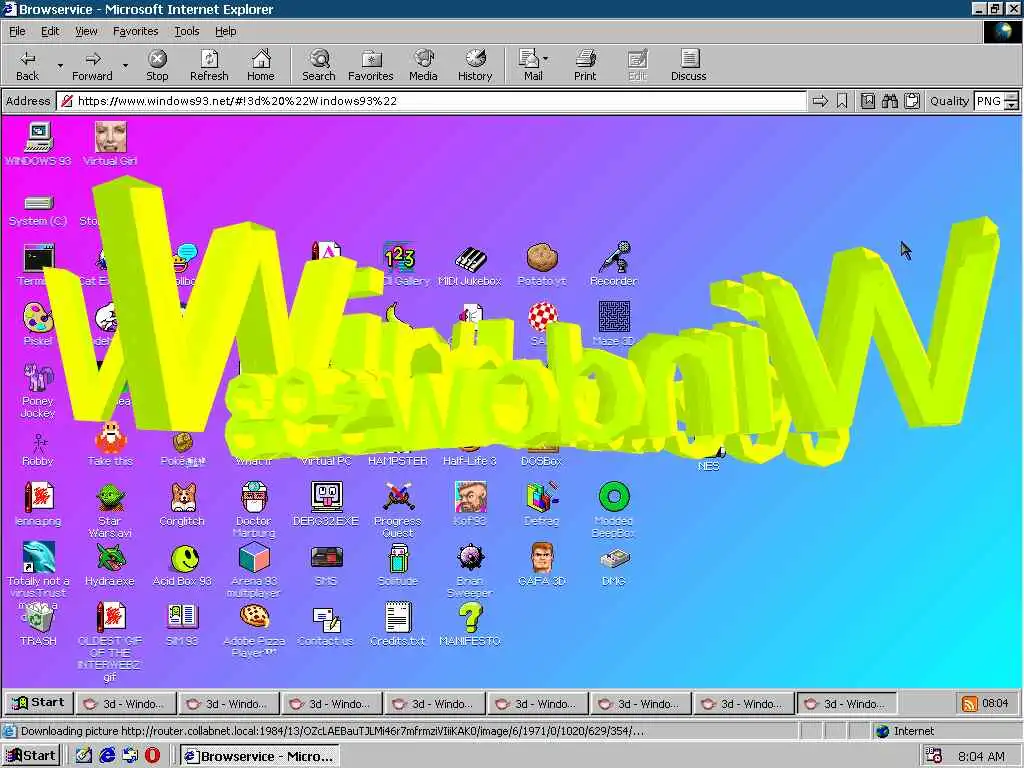Click the clipboard icon near Quality
Screen dimensions: 1024x768
click(x=912, y=101)
